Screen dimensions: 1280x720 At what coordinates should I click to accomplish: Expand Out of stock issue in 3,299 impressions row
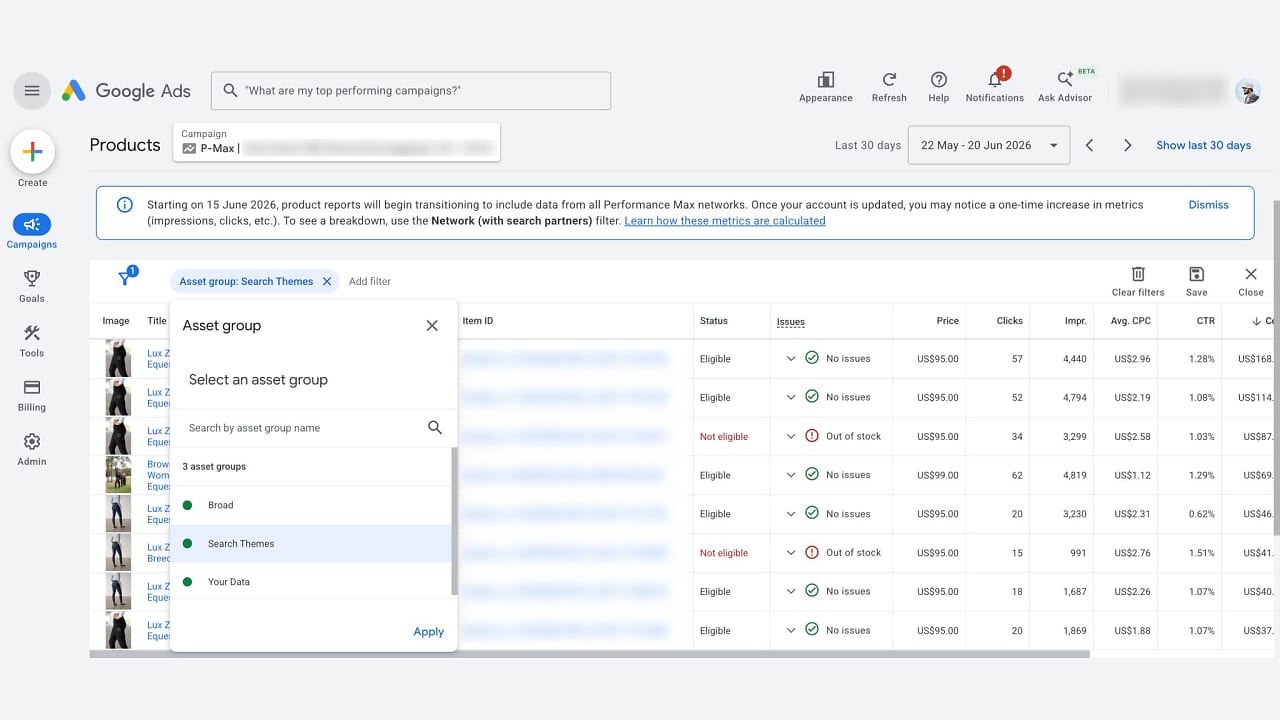(790, 437)
